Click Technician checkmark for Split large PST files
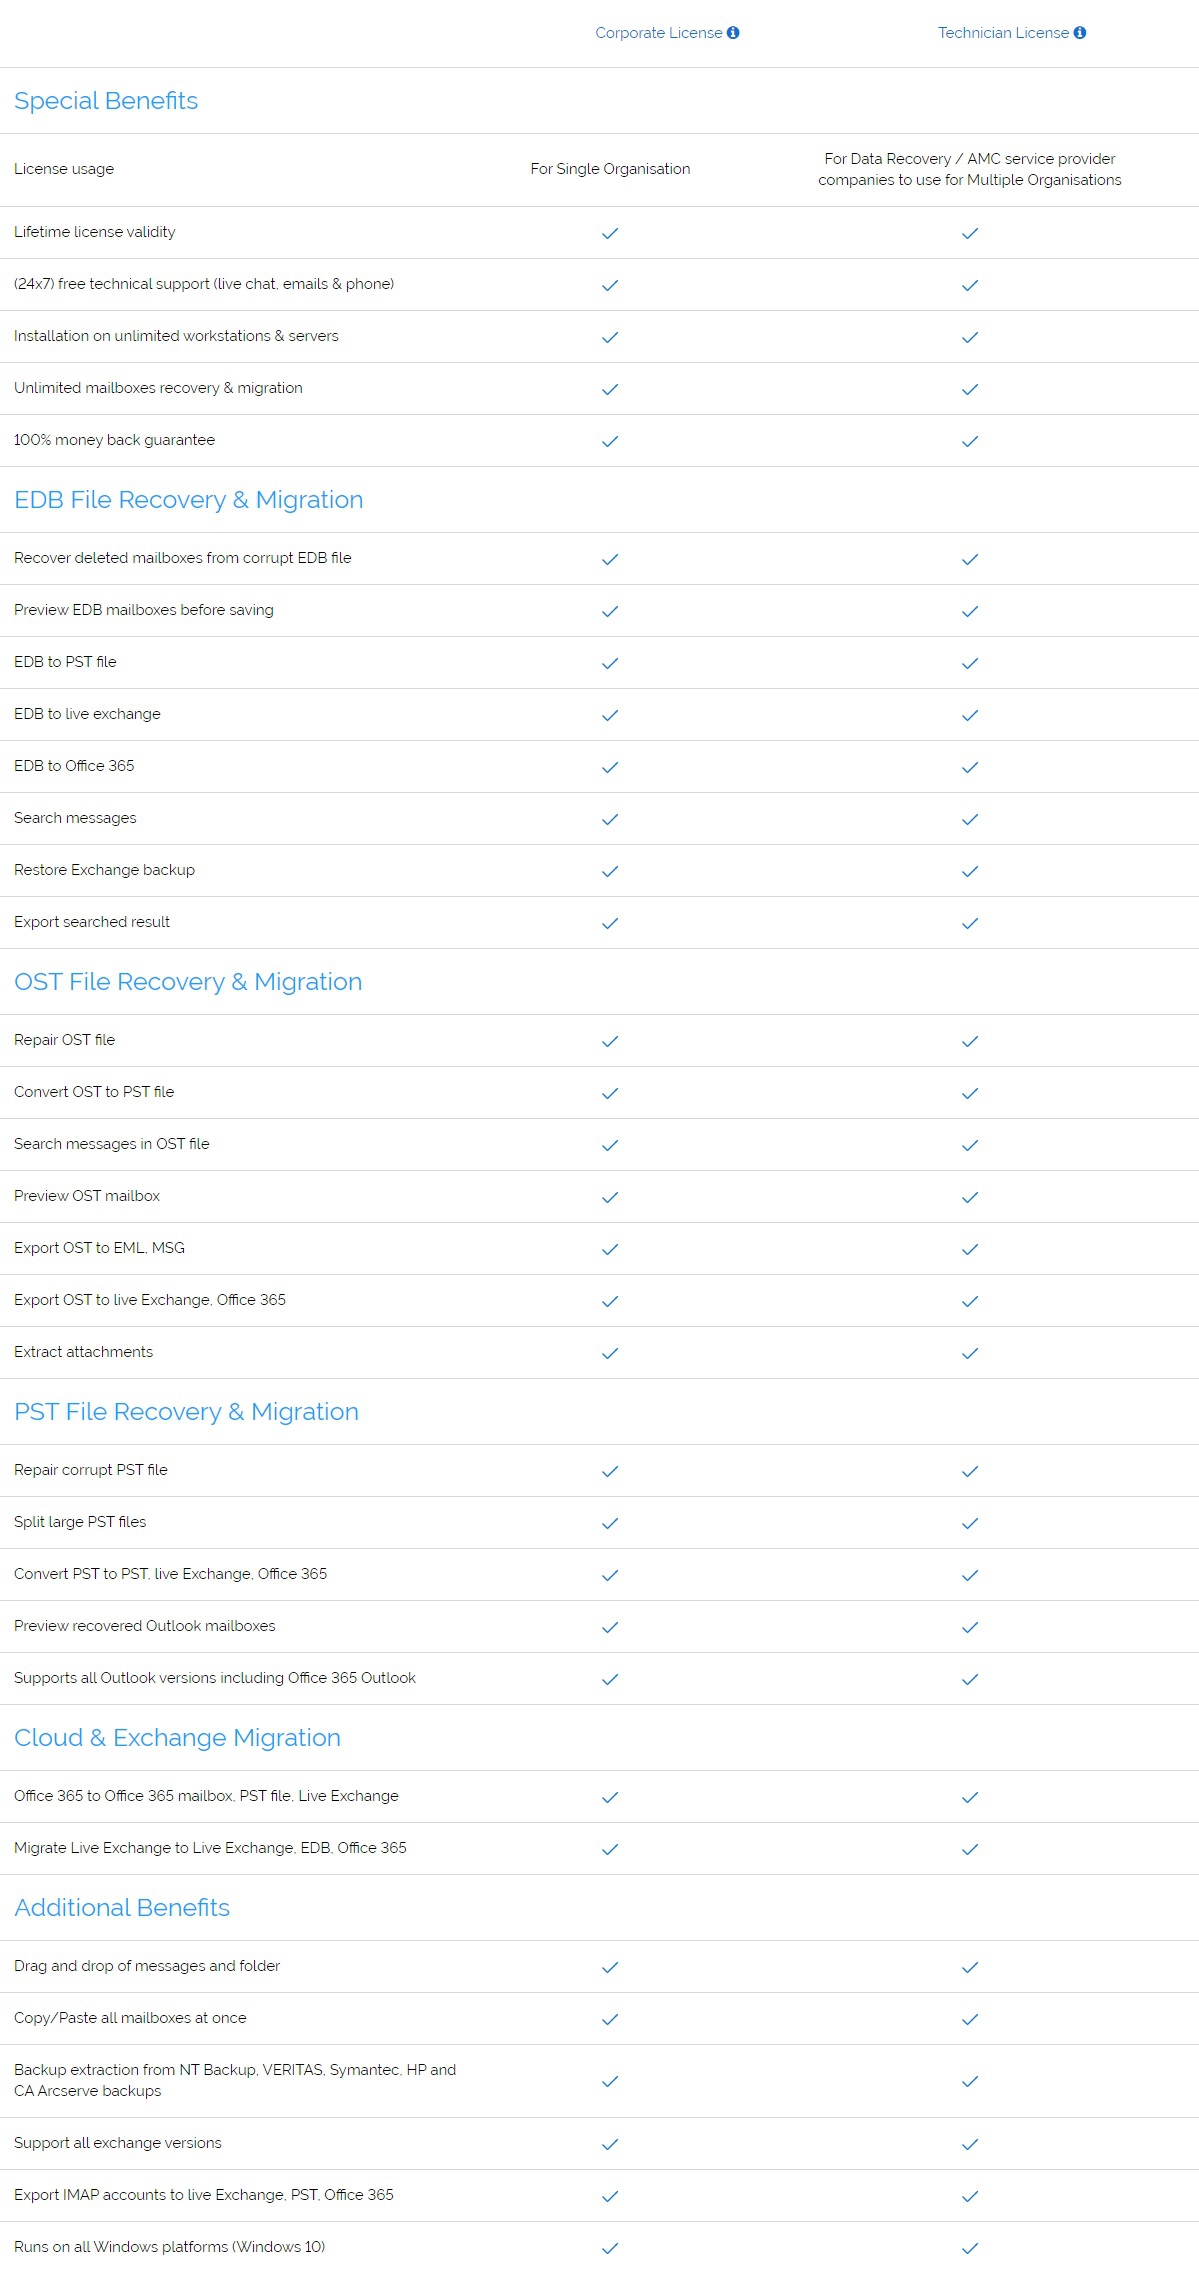 [970, 1523]
